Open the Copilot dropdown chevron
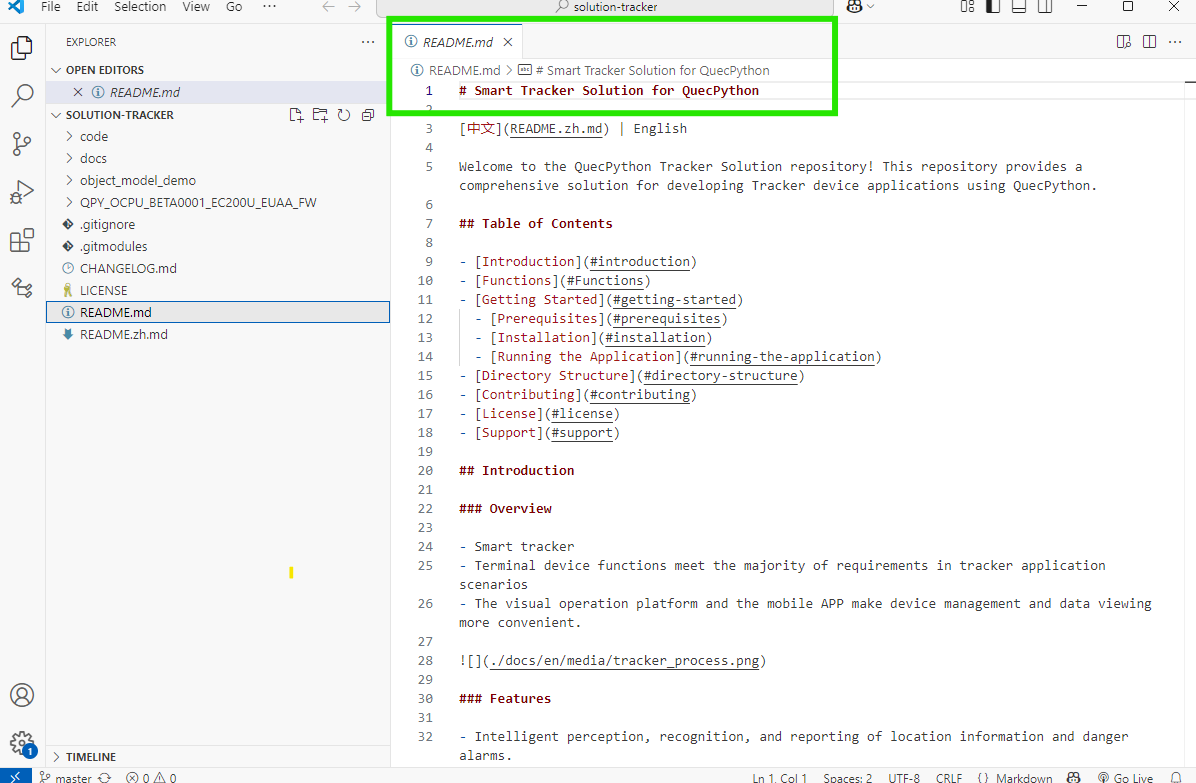Screen dimensions: 1196x783 pyautogui.click(x=870, y=7)
